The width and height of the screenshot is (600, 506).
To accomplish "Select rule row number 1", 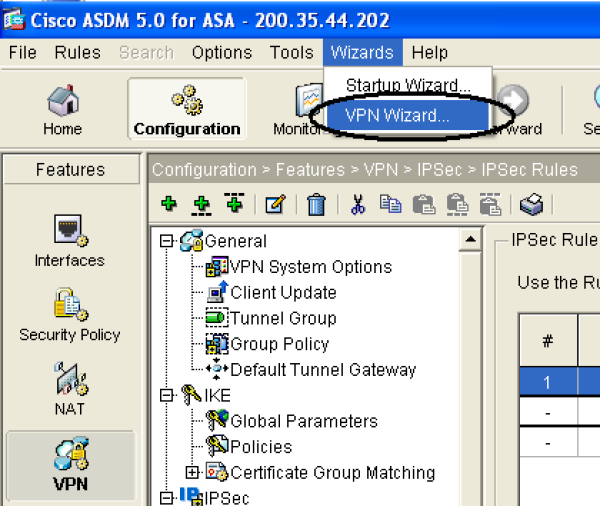I will (560, 382).
